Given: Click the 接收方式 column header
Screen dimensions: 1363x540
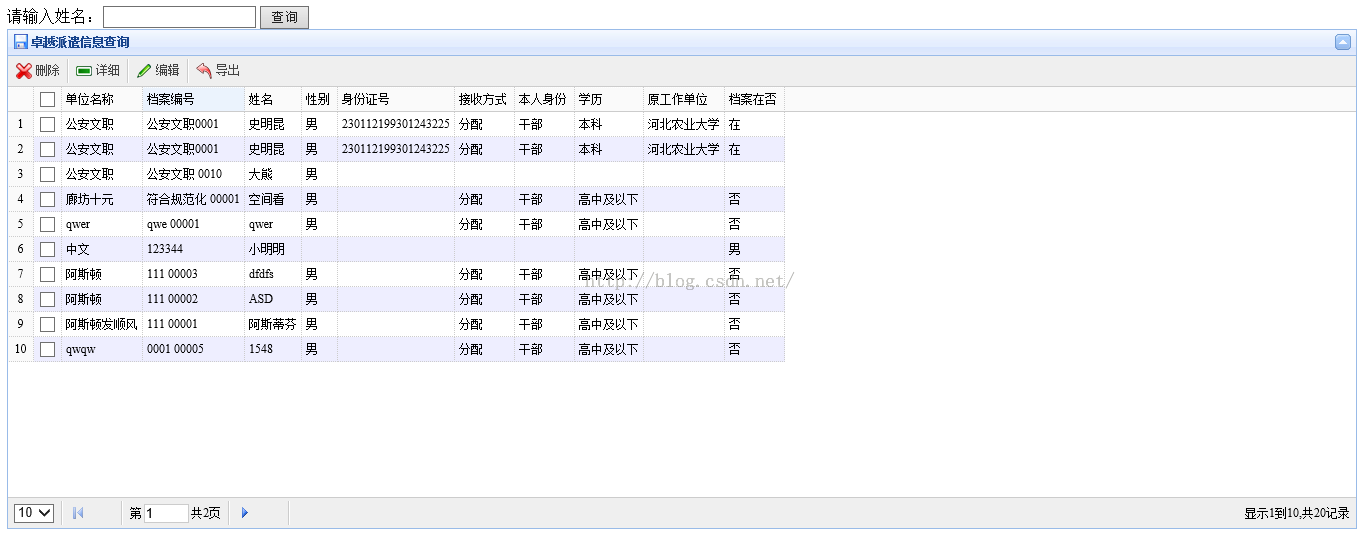Looking at the screenshot, I should [485, 100].
